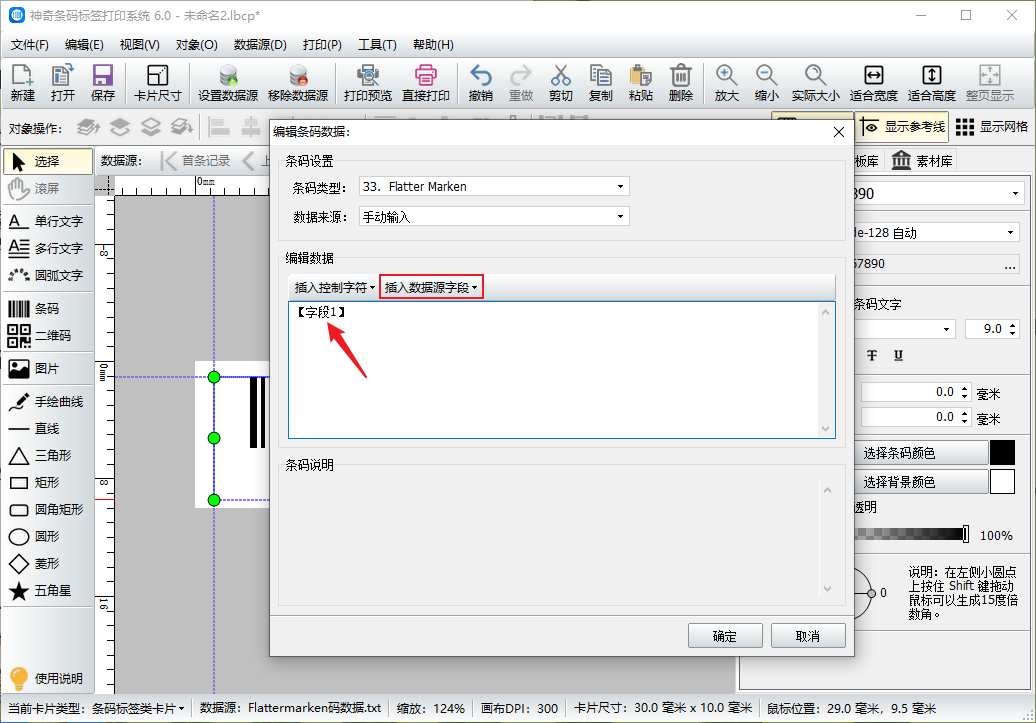Click the black barcode color swatch
Viewport: 1036px width, 723px height.
1002,453
